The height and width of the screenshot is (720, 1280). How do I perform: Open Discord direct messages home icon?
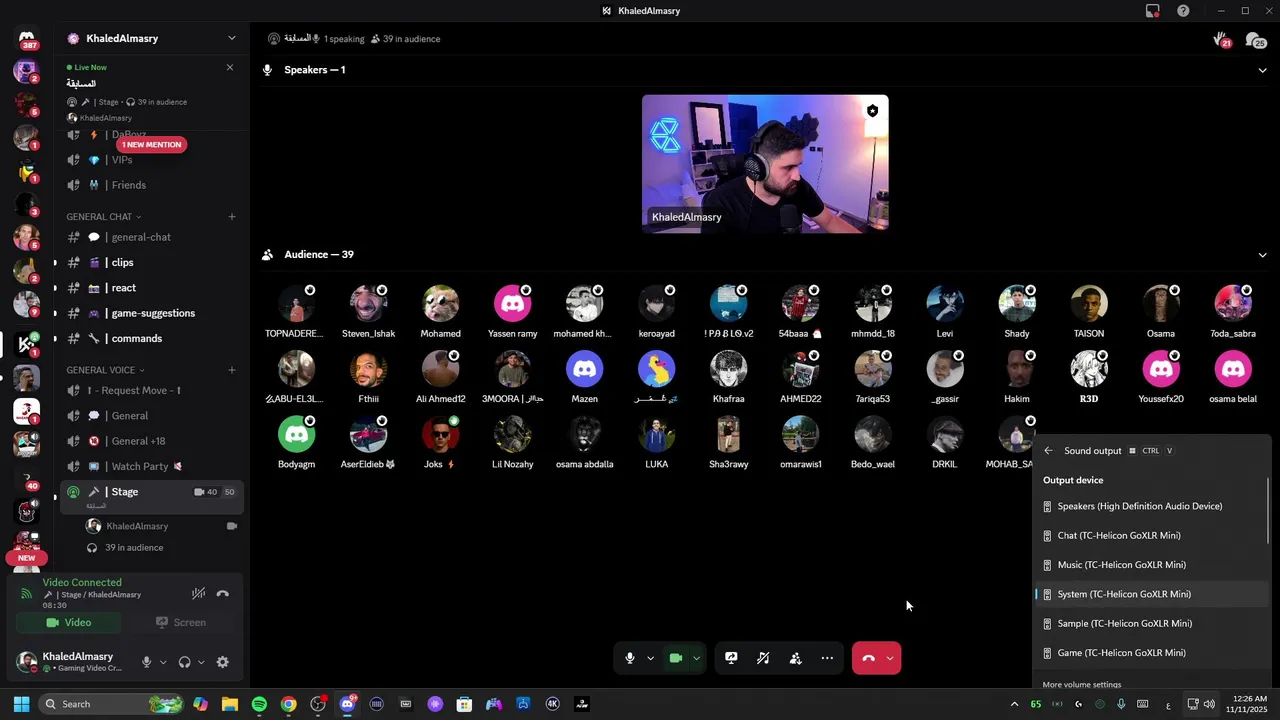tap(27, 38)
